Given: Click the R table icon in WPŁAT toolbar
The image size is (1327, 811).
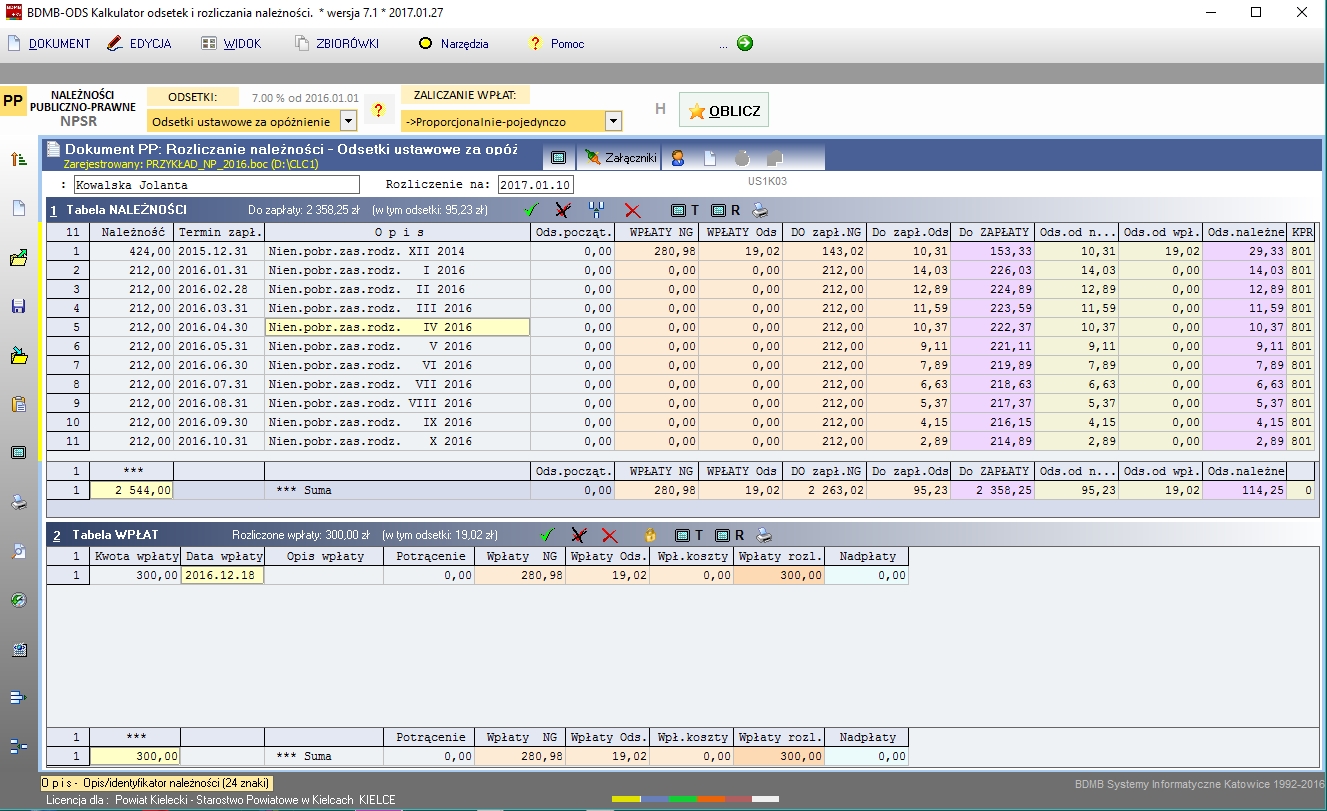Looking at the screenshot, I should [729, 535].
